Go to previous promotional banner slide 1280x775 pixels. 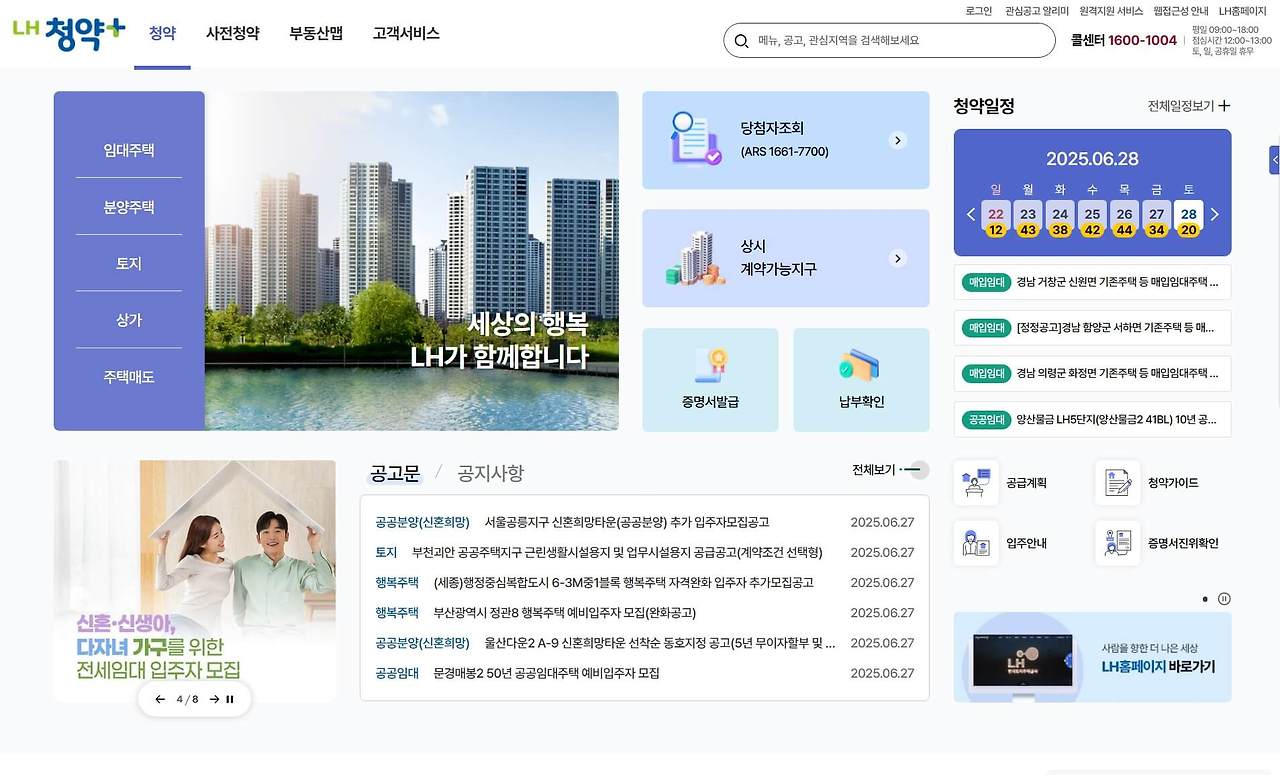[160, 699]
